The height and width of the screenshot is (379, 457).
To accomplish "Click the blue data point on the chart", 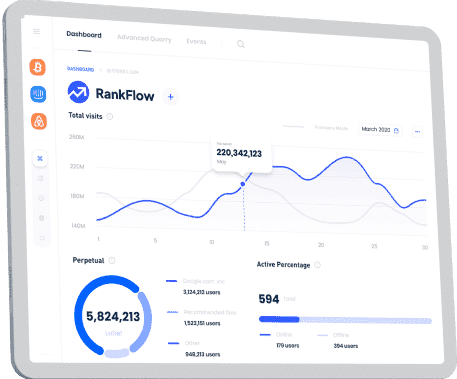I will click(243, 184).
